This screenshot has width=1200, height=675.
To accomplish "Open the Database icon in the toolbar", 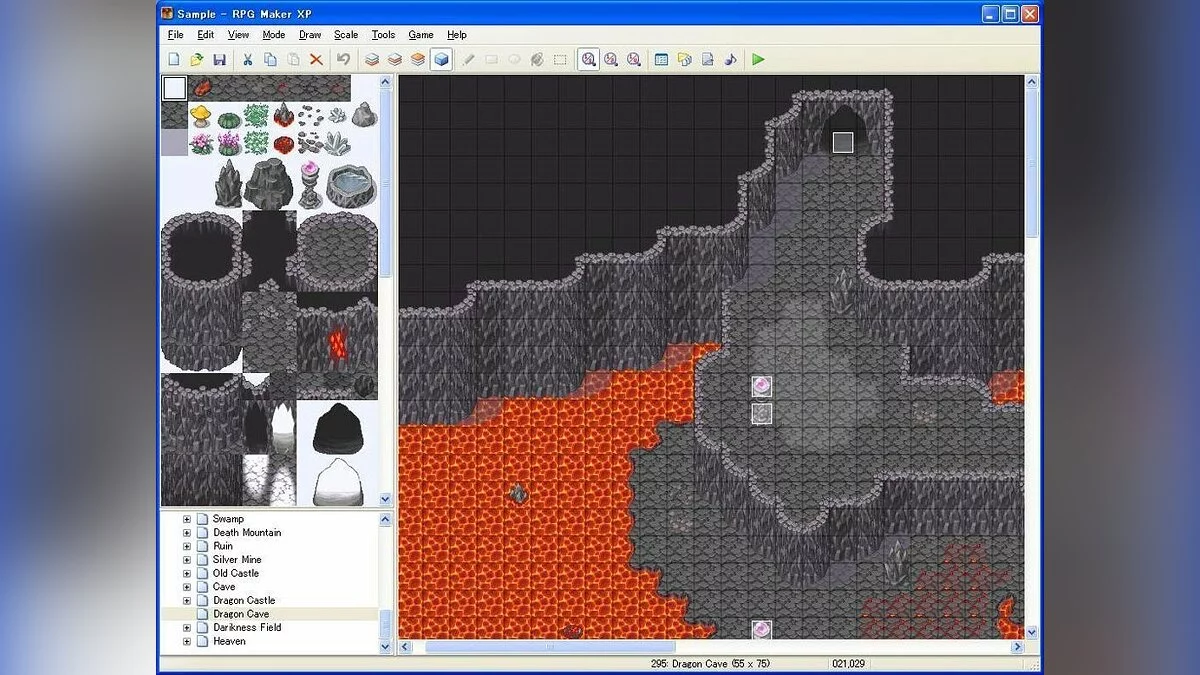I will tap(661, 60).
